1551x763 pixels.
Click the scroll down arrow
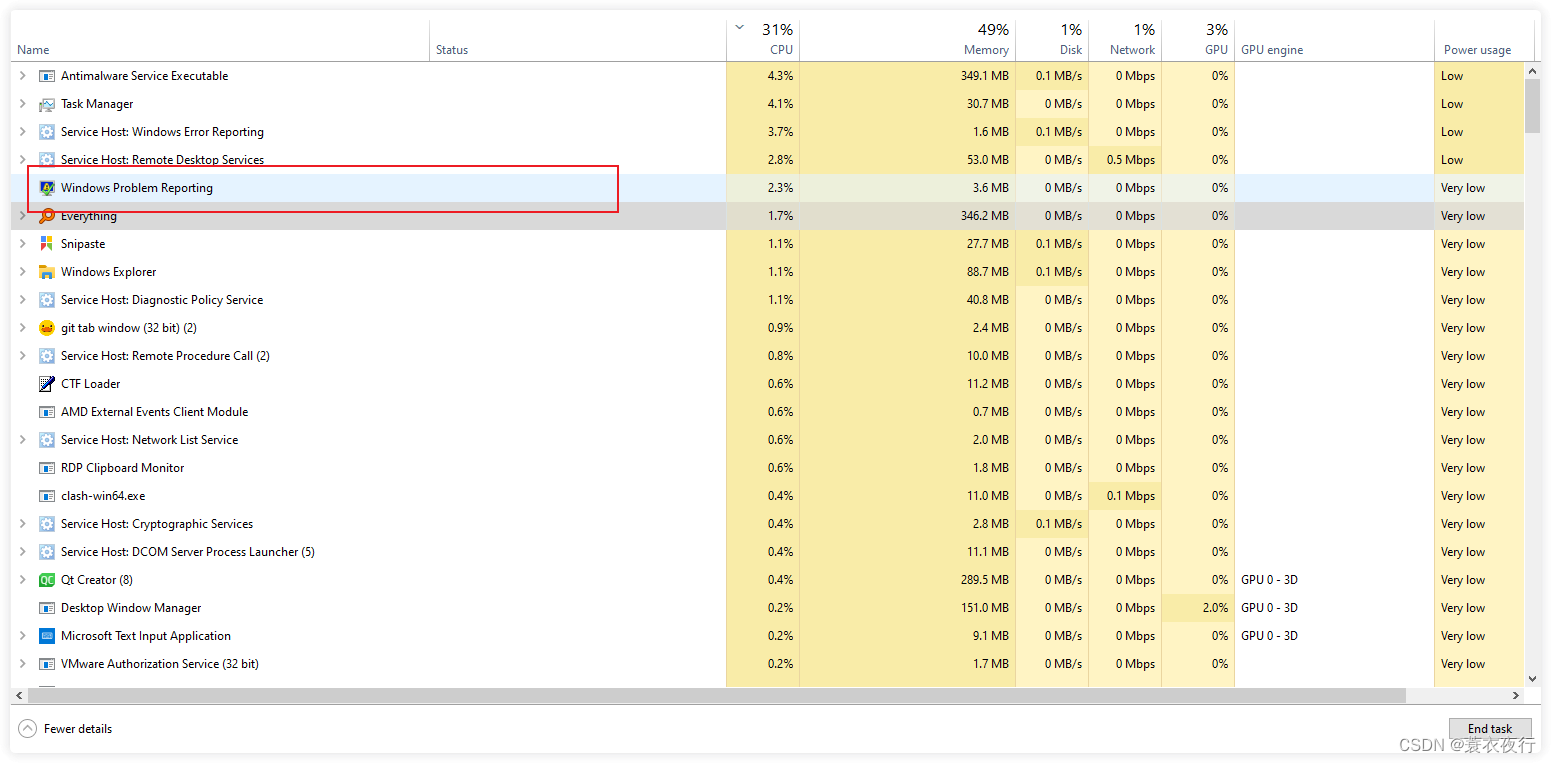pyautogui.click(x=1532, y=679)
